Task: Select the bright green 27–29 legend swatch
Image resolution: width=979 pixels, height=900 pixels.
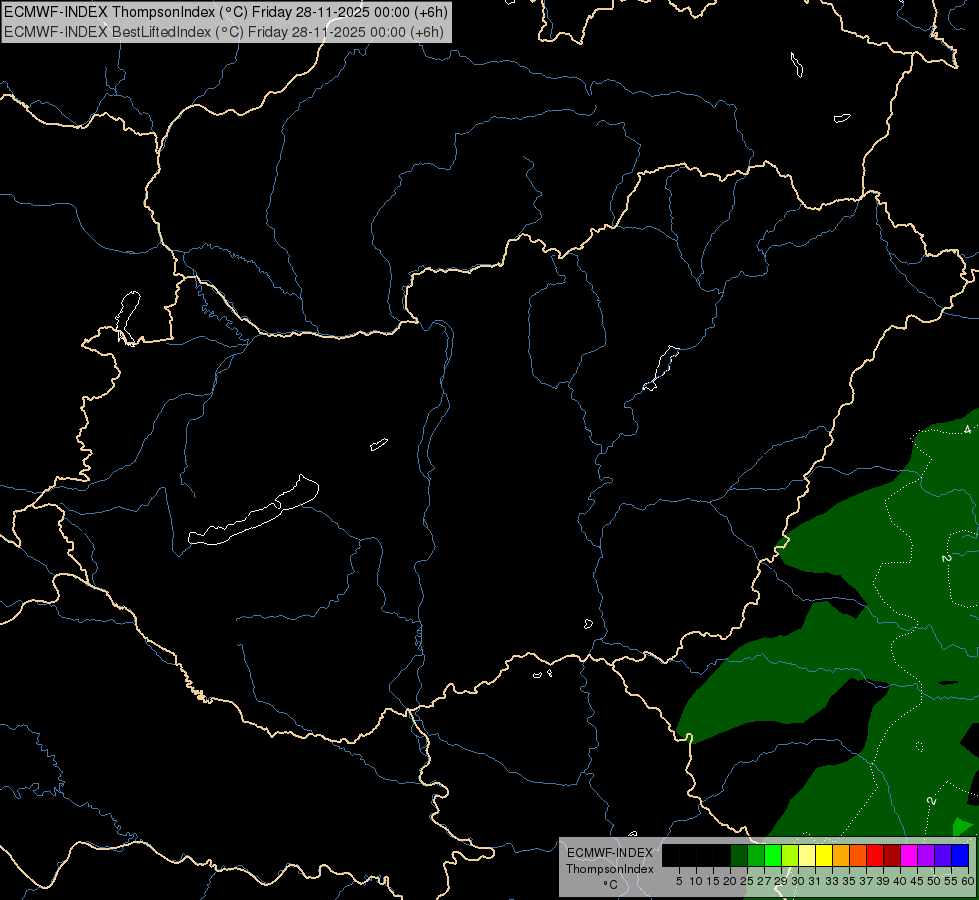Action: pos(773,855)
